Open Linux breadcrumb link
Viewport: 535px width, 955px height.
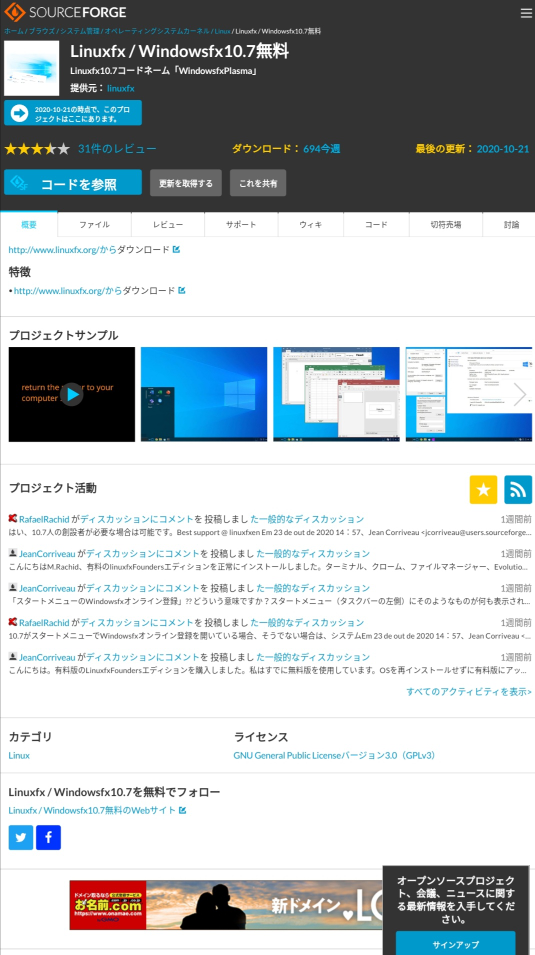[x=222, y=31]
